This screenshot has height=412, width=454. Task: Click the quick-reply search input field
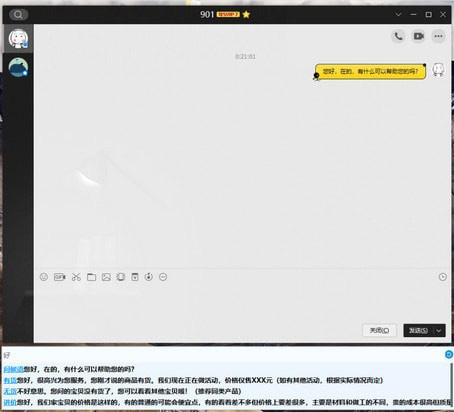223,355
